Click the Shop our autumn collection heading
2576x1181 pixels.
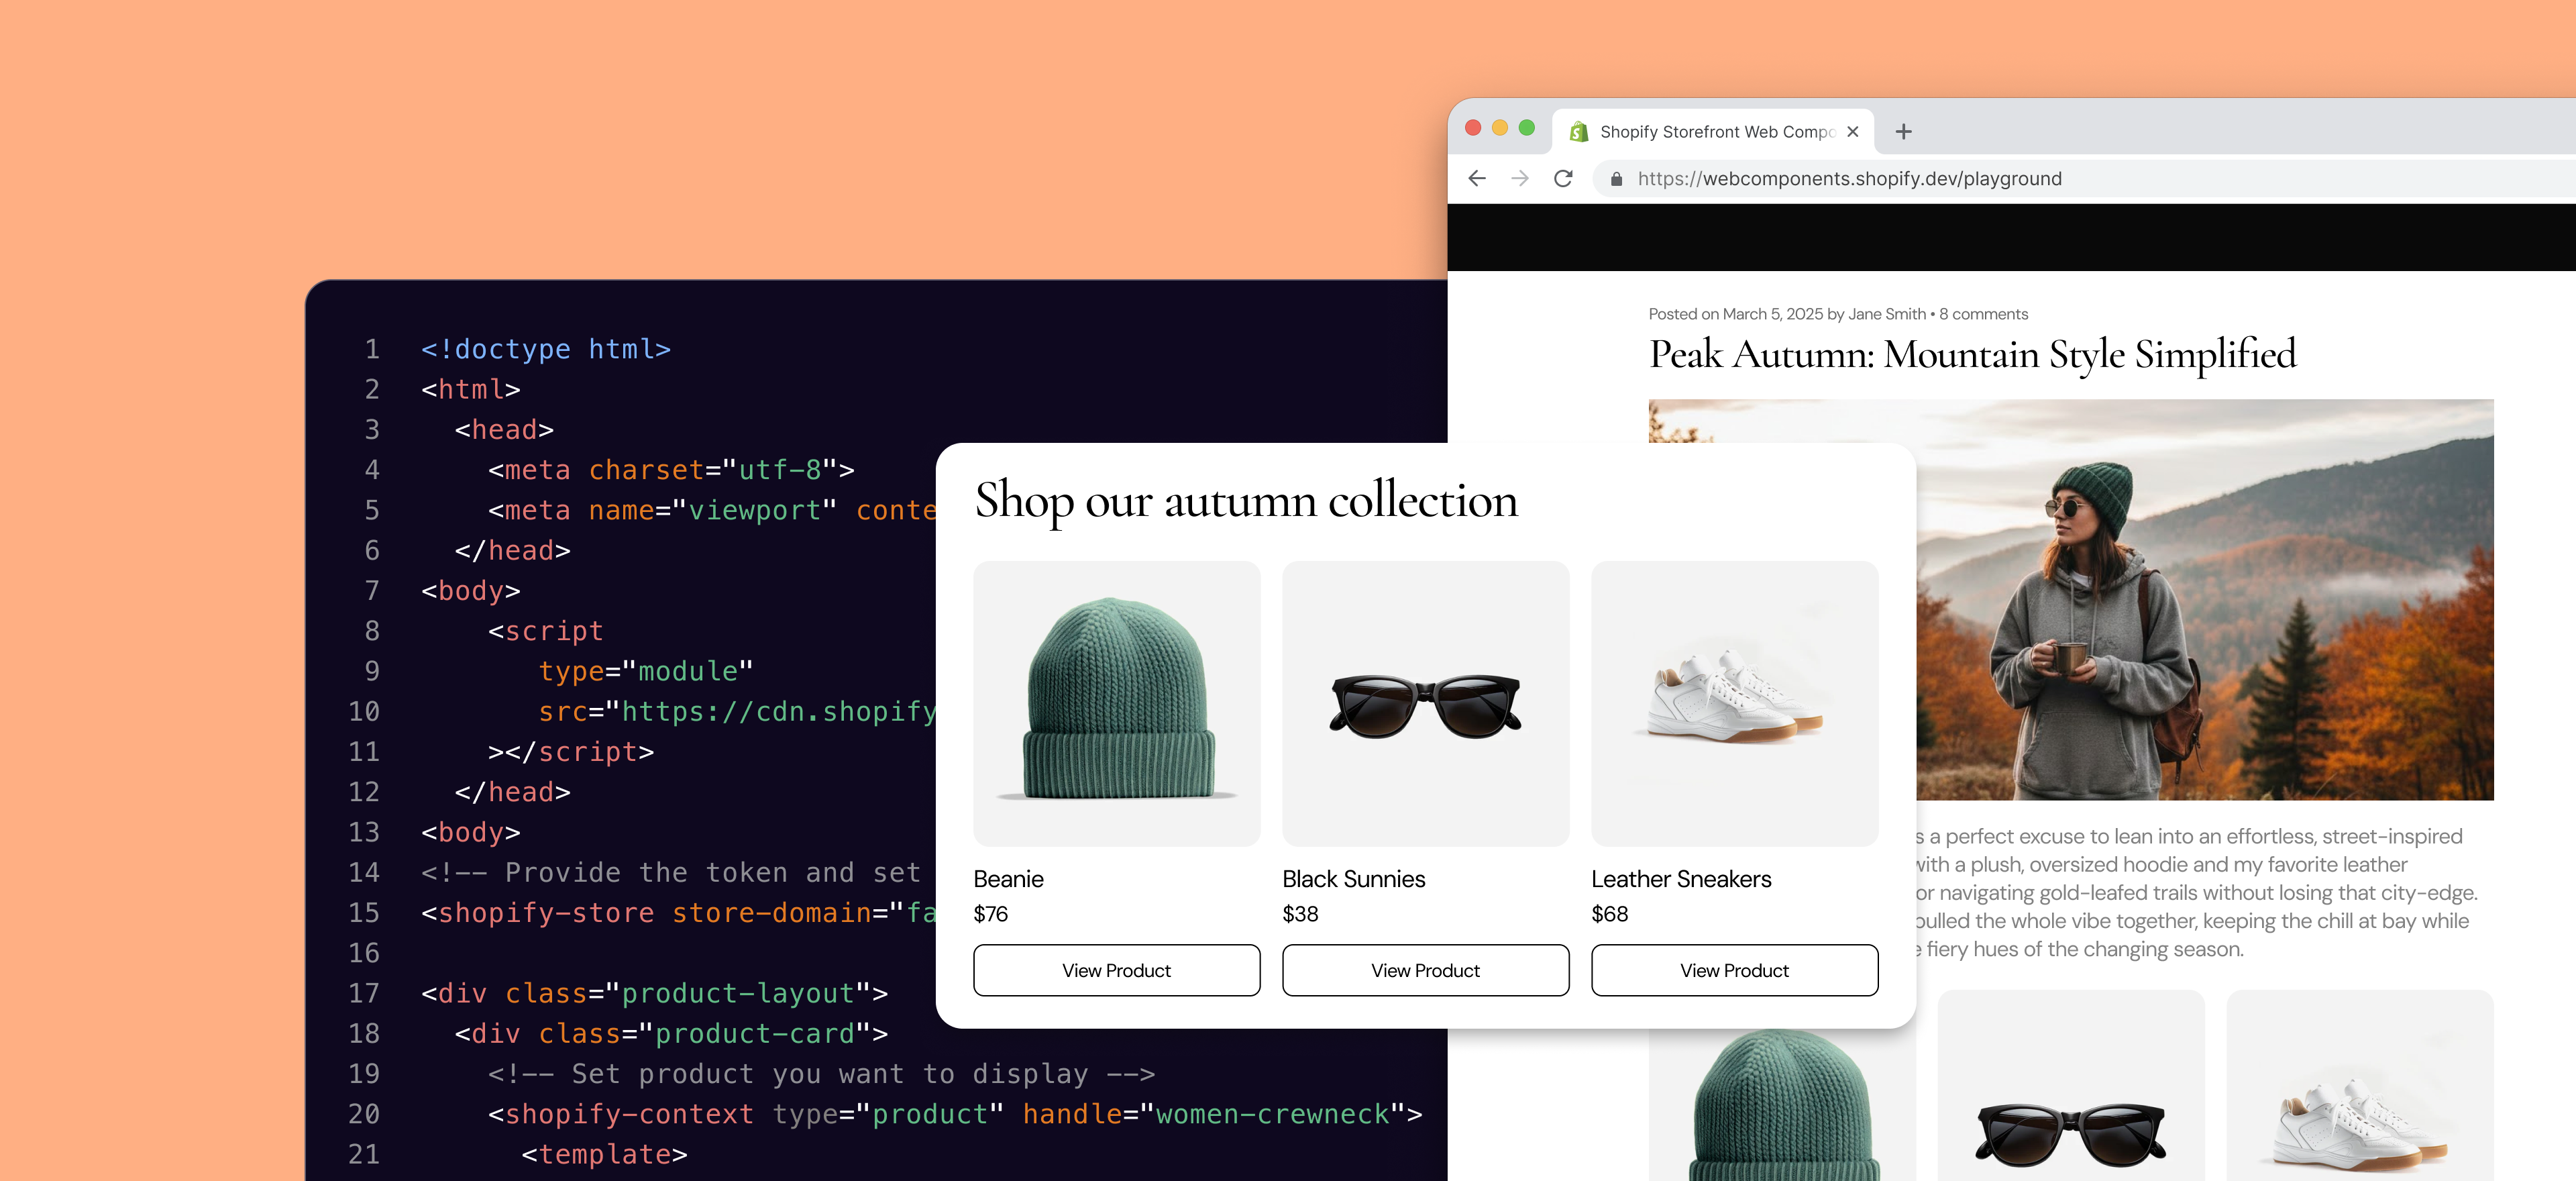tap(1246, 501)
